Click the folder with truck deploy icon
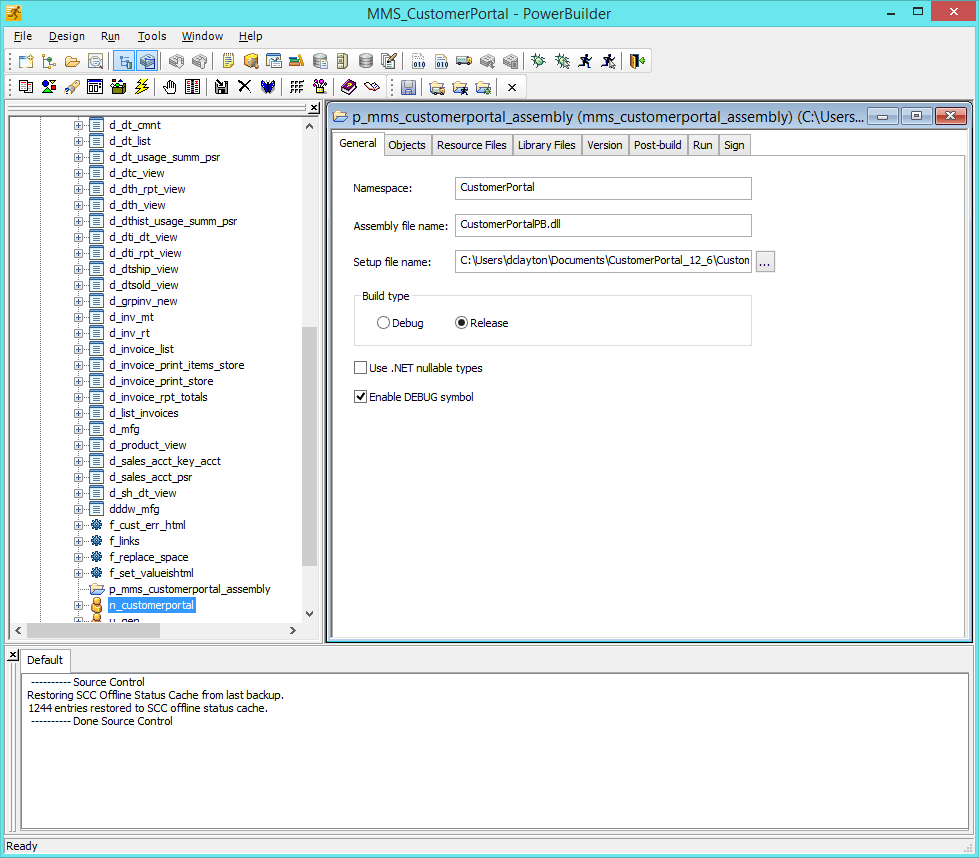This screenshot has width=979, height=858. pos(437,87)
